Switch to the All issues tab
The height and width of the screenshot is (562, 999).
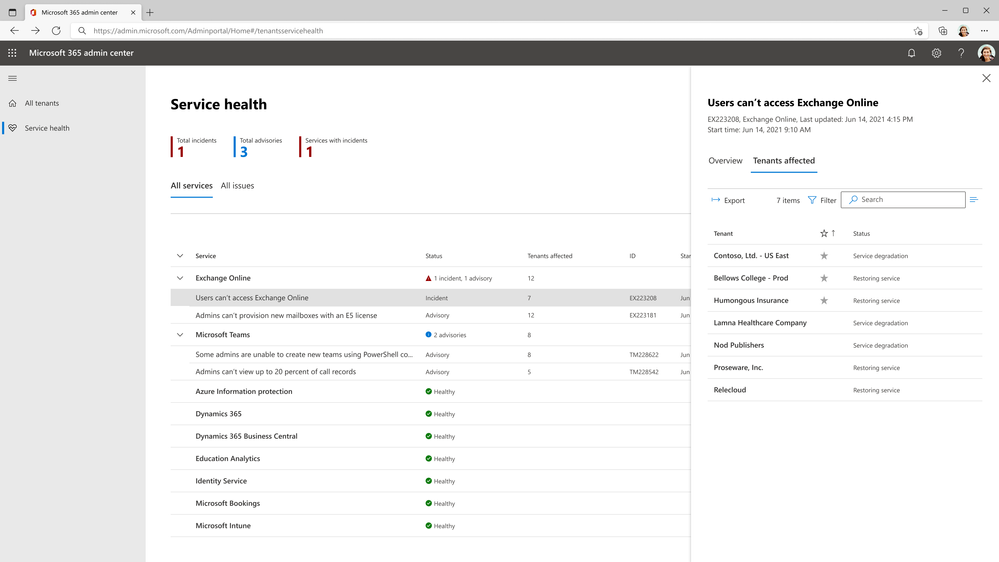click(x=237, y=185)
